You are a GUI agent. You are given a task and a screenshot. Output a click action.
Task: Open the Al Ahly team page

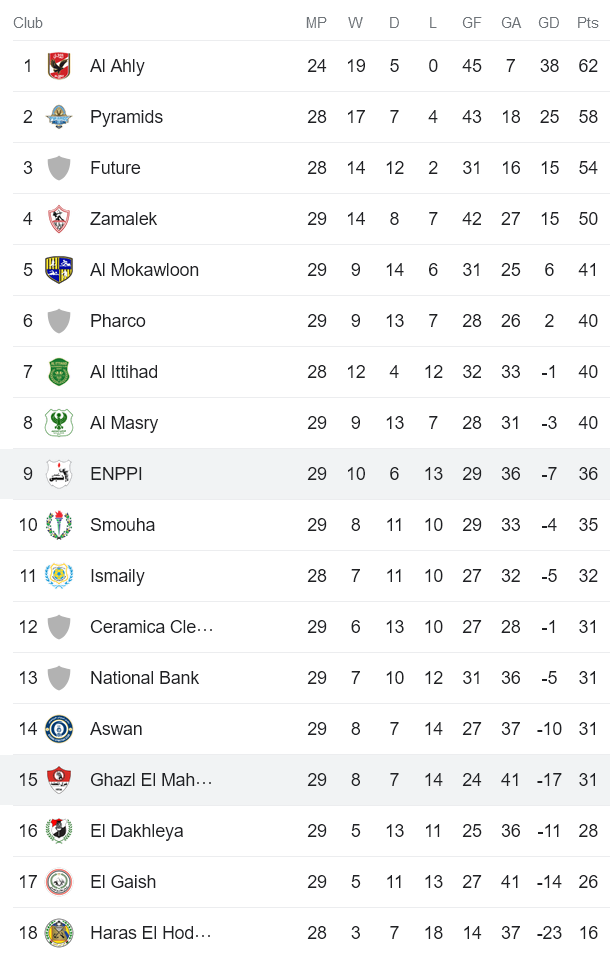pos(117,65)
